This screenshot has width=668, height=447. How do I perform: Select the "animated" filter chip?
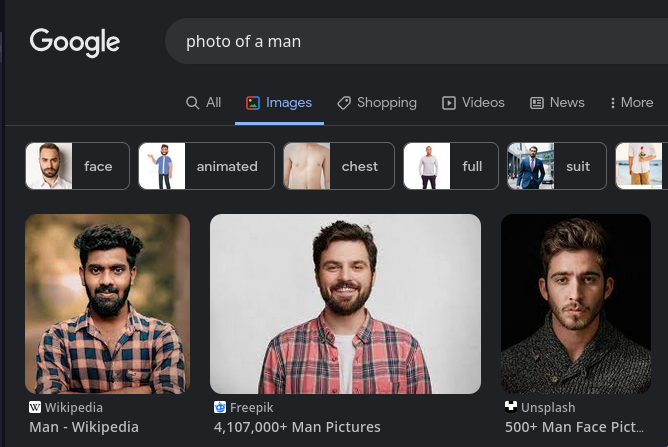205,166
